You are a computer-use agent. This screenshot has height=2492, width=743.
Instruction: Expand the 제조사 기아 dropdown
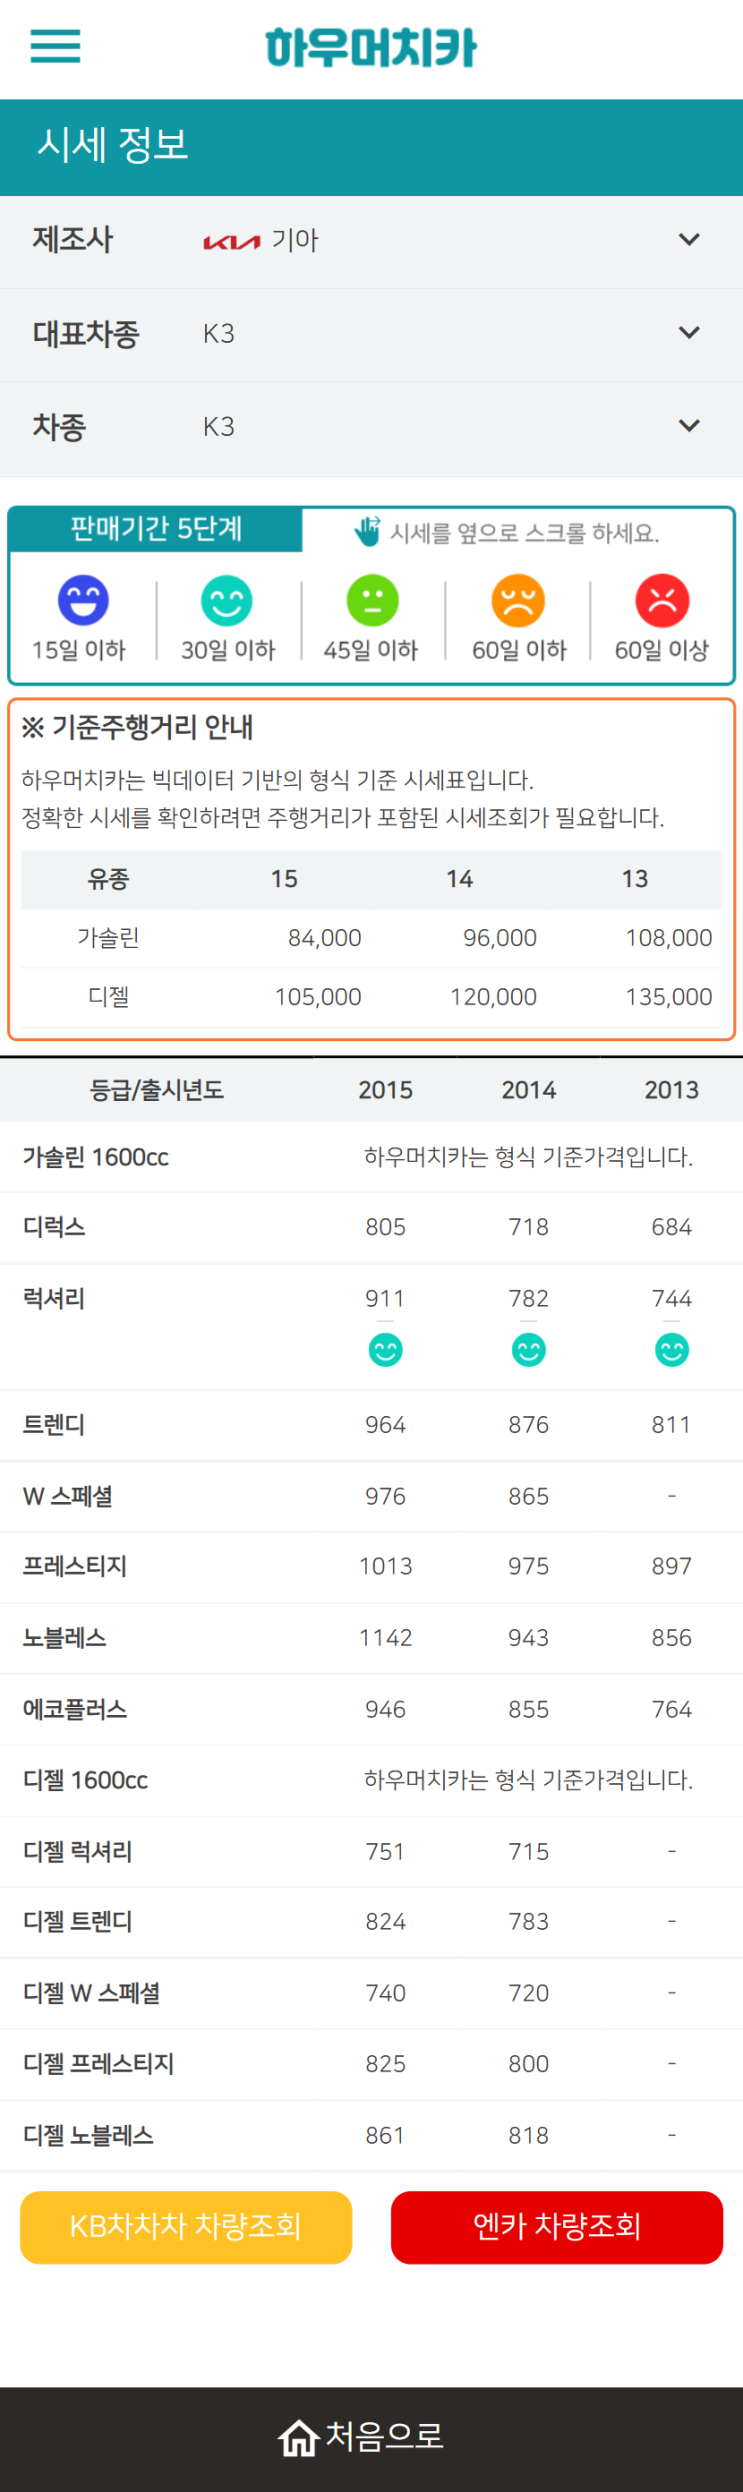click(x=371, y=240)
